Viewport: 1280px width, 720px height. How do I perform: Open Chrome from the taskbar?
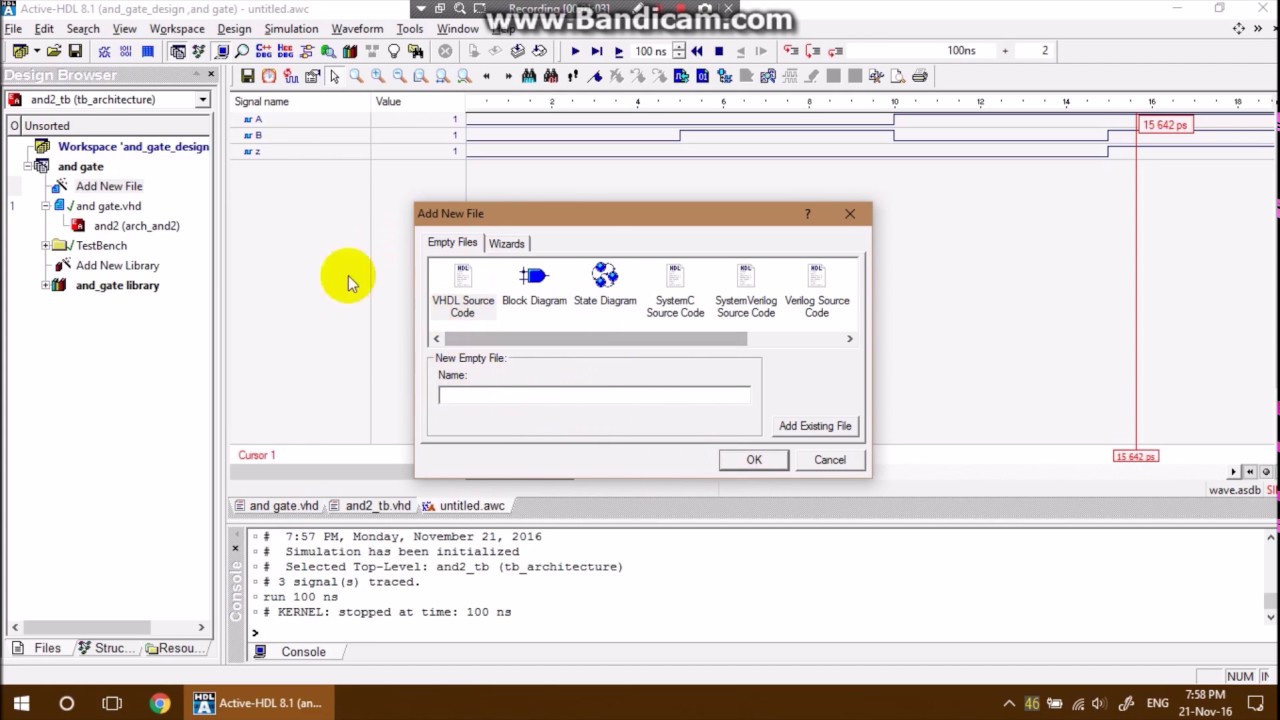[x=159, y=703]
